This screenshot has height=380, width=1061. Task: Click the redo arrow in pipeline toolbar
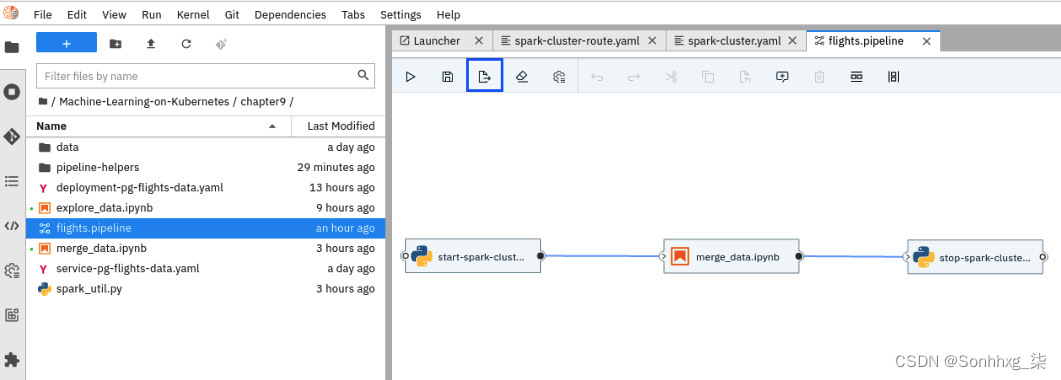click(634, 76)
